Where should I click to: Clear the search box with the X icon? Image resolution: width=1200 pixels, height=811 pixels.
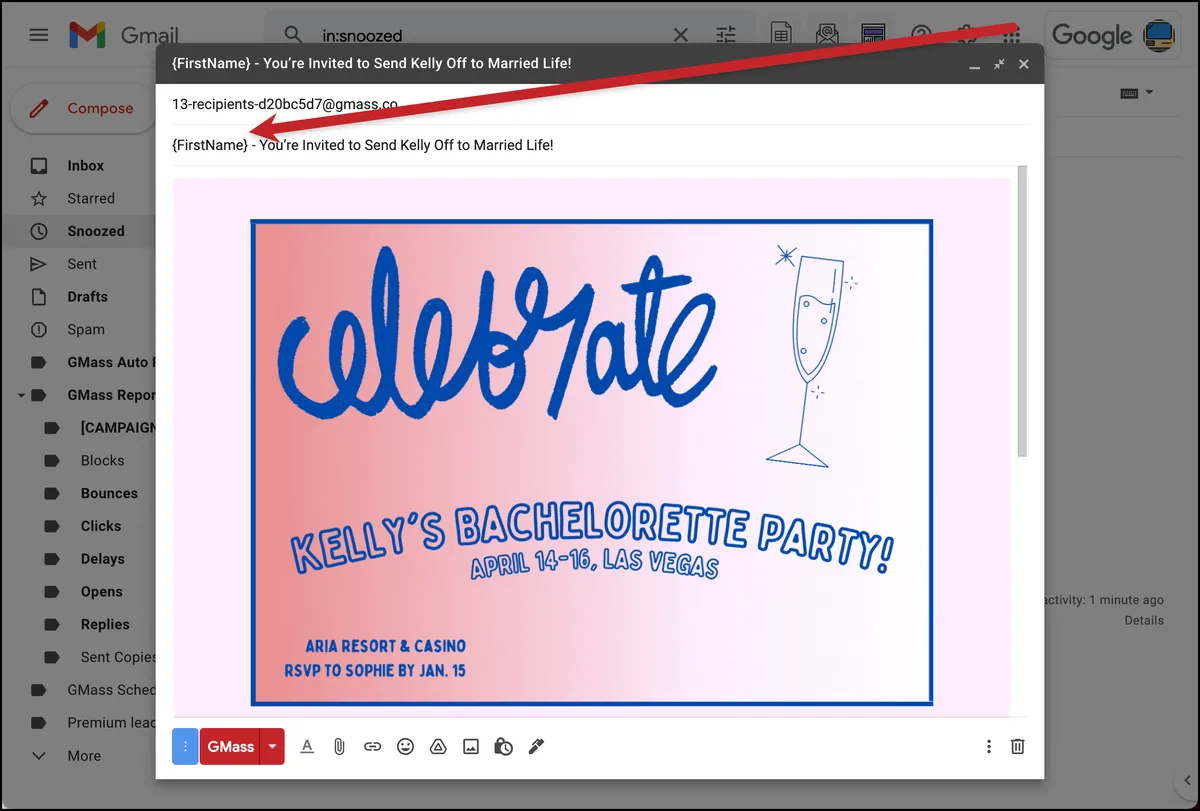pyautogui.click(x=680, y=35)
